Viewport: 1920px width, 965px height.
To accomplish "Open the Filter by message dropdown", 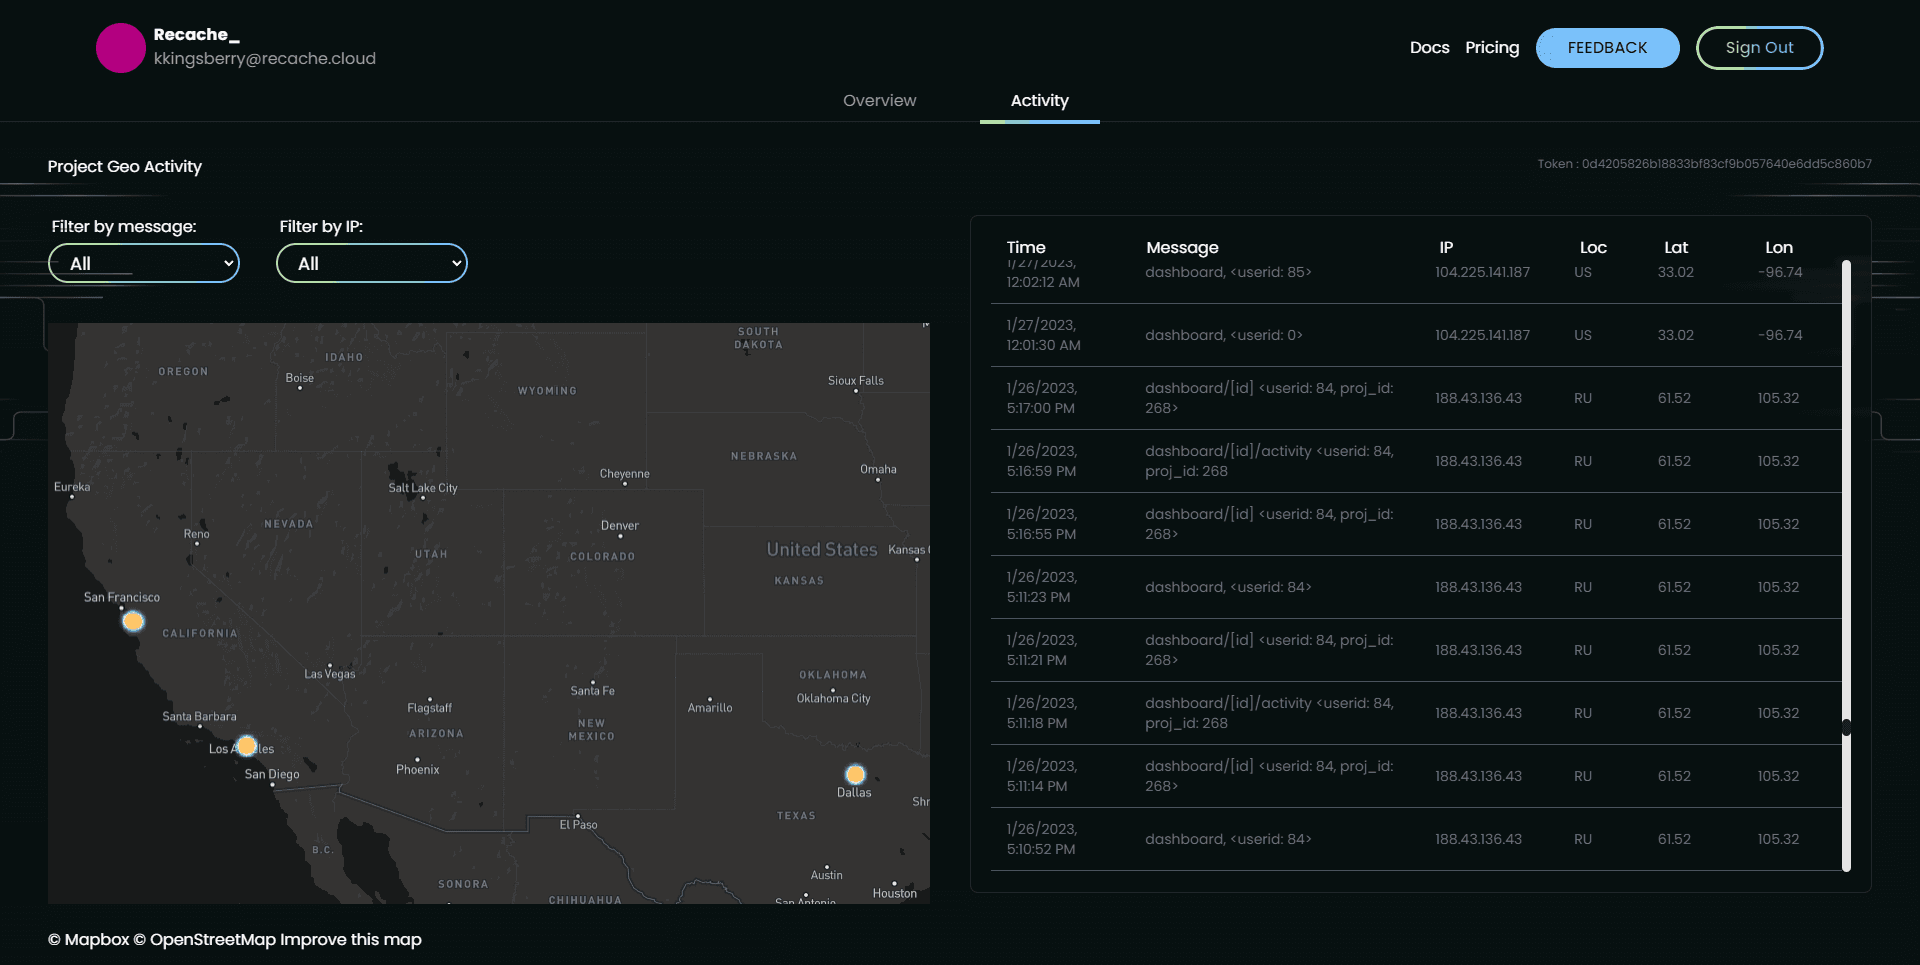I will tap(144, 263).
